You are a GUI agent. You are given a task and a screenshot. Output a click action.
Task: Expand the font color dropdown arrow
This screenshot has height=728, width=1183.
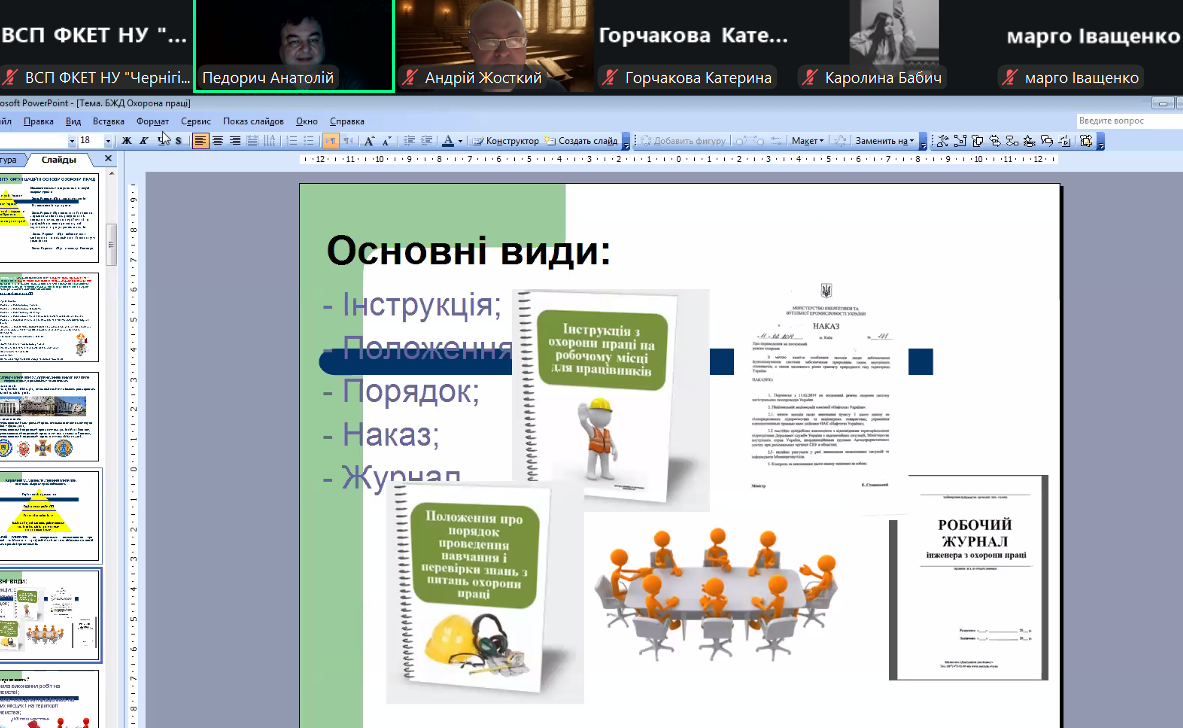coord(460,141)
